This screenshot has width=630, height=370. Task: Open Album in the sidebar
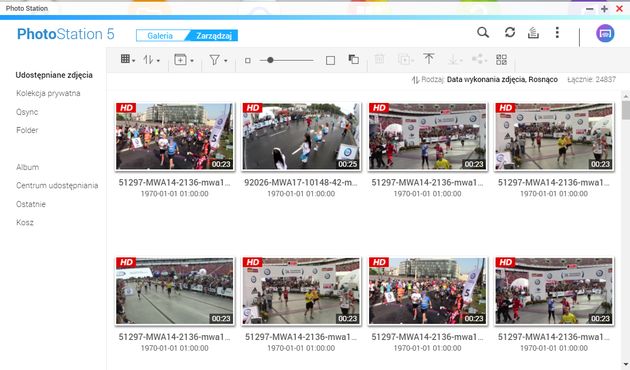click(27, 167)
